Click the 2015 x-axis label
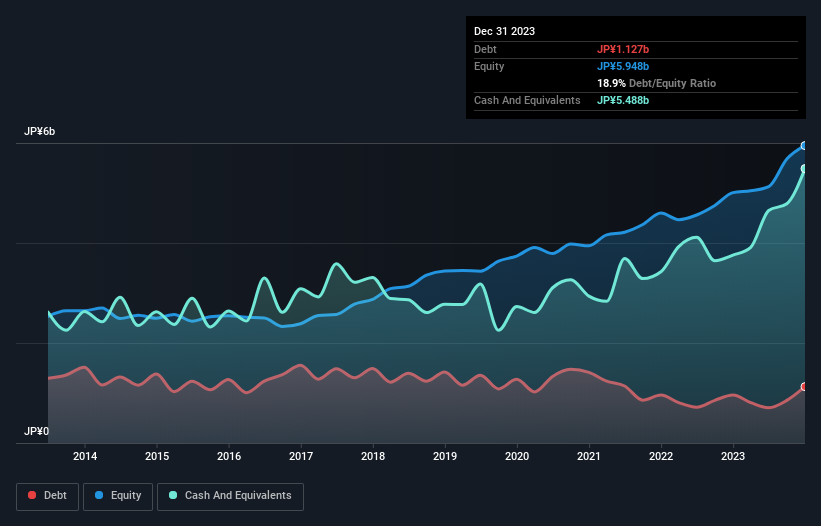Viewport: 821px width, 526px height. 157,456
